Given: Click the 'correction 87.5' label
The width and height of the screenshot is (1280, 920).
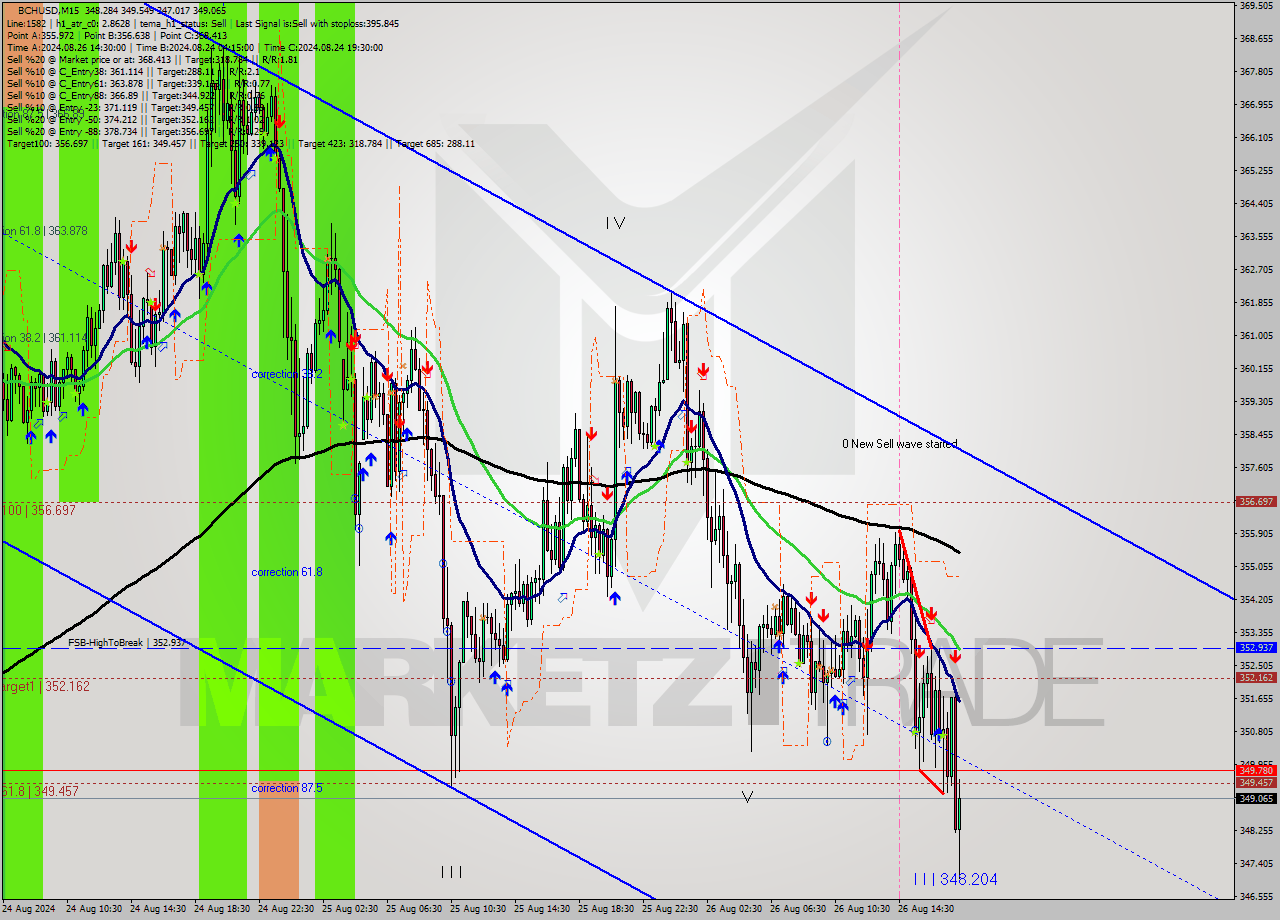Looking at the screenshot, I should [287, 788].
